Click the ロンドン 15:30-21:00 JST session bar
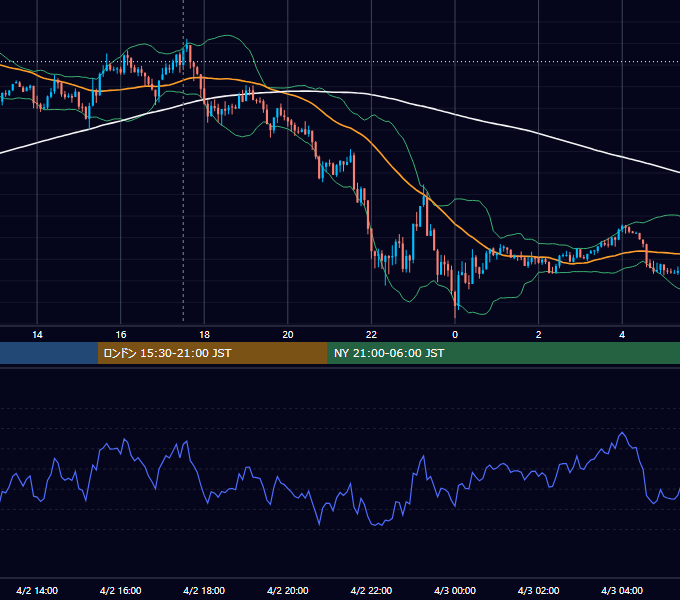Image resolution: width=680 pixels, height=600 pixels. [212, 353]
